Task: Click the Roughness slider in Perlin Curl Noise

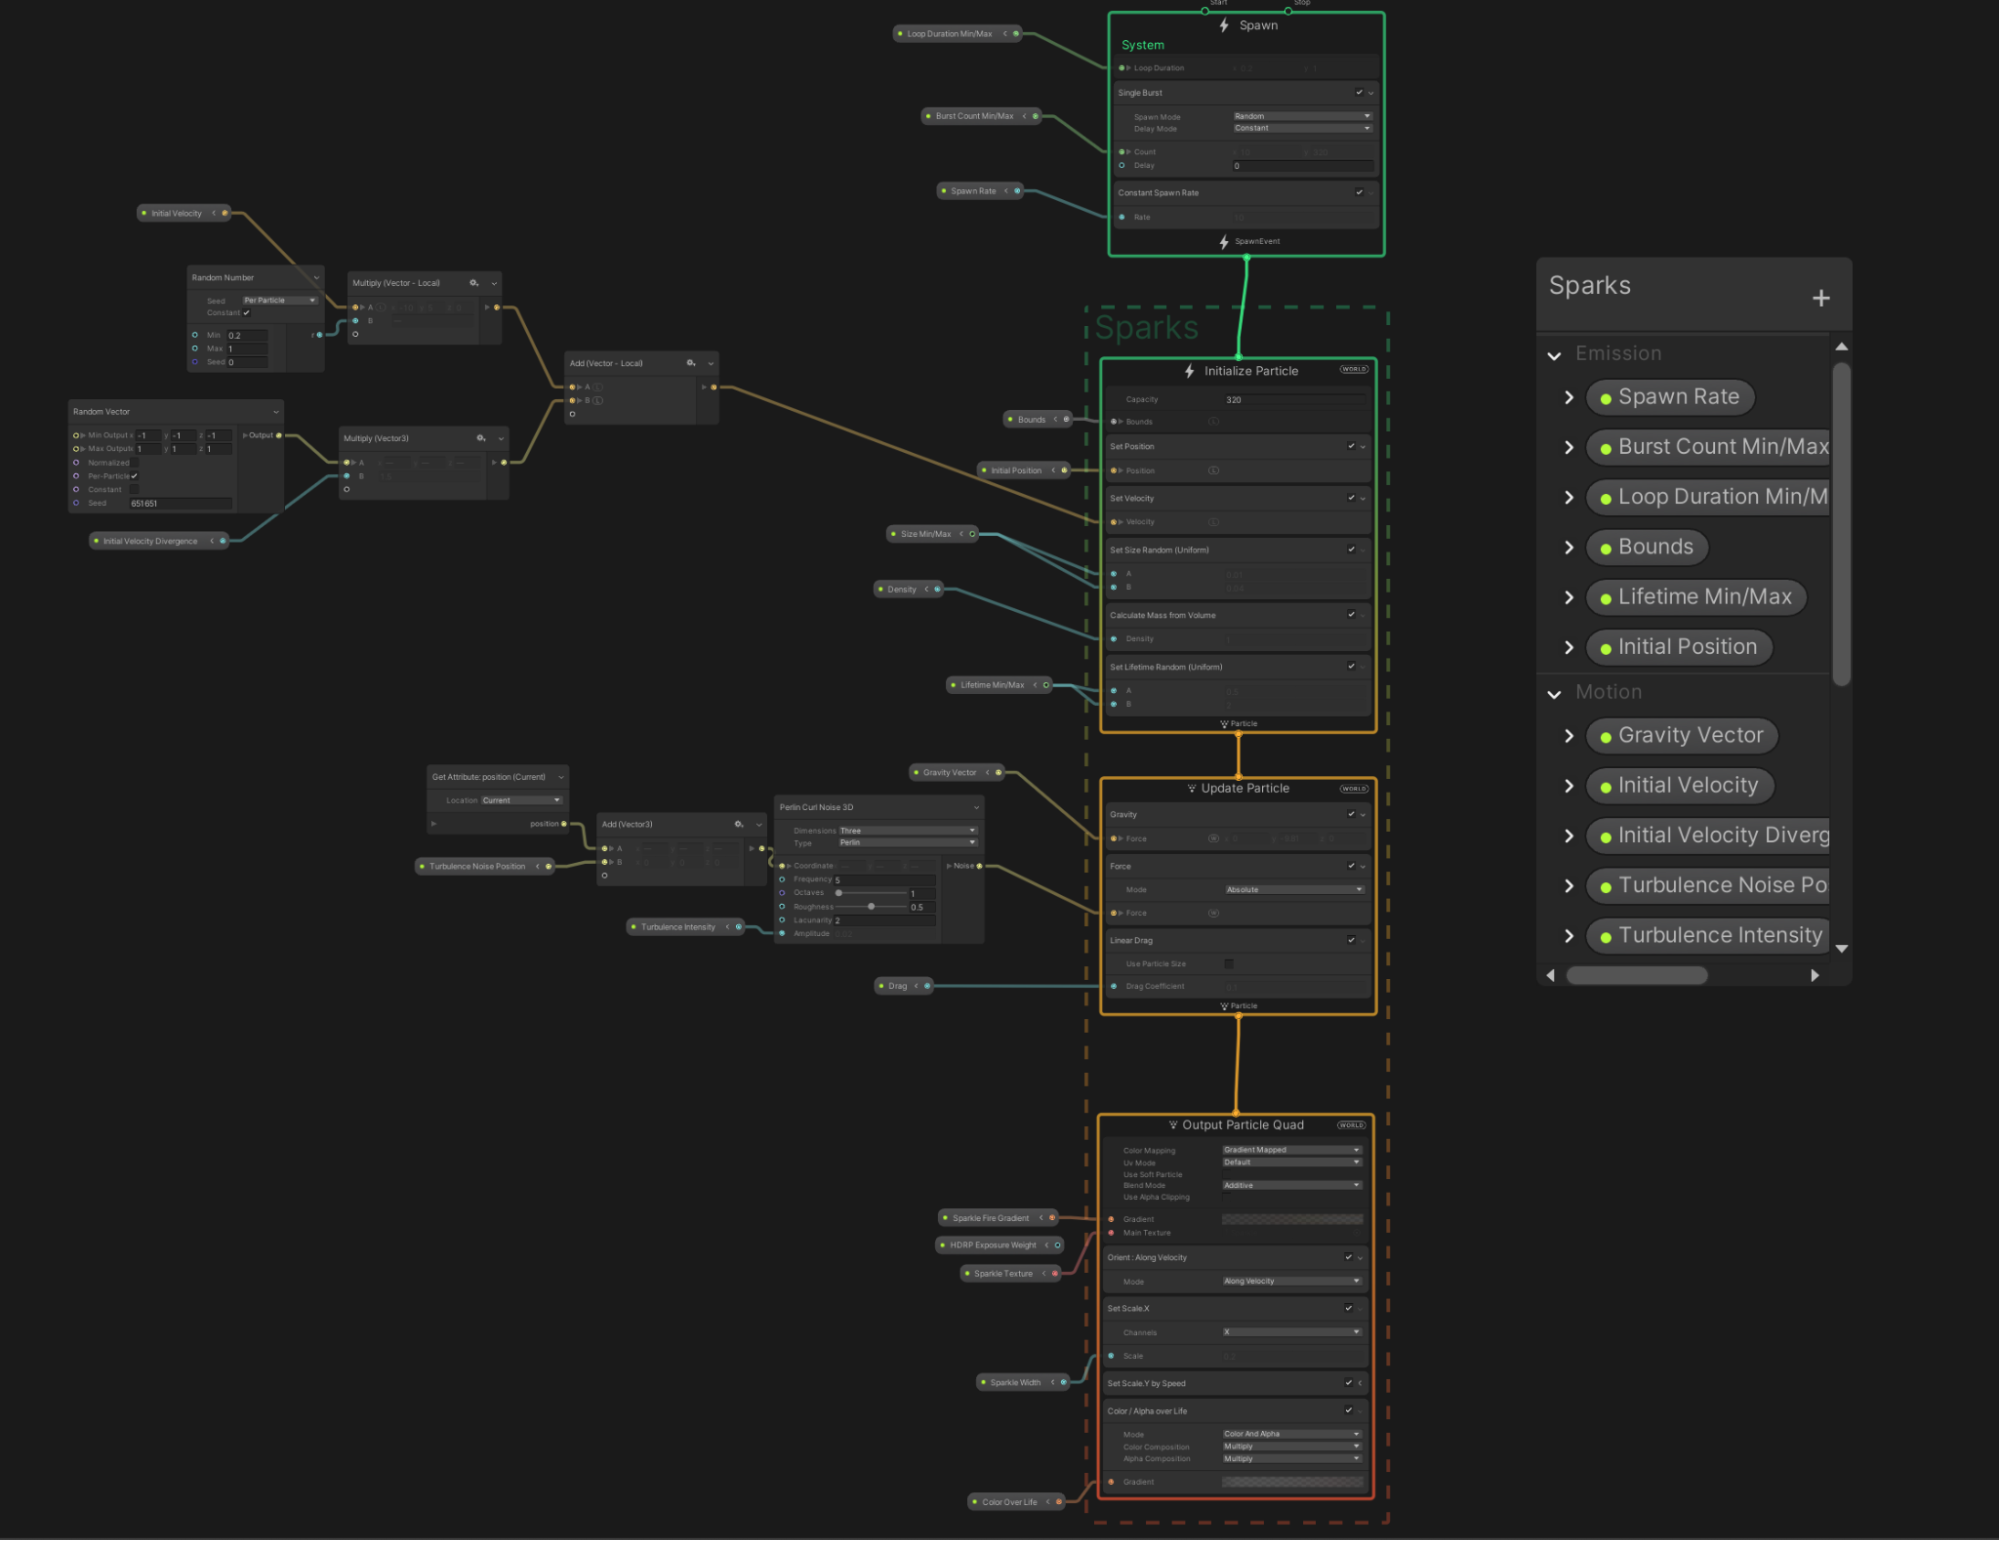Action: 872,907
